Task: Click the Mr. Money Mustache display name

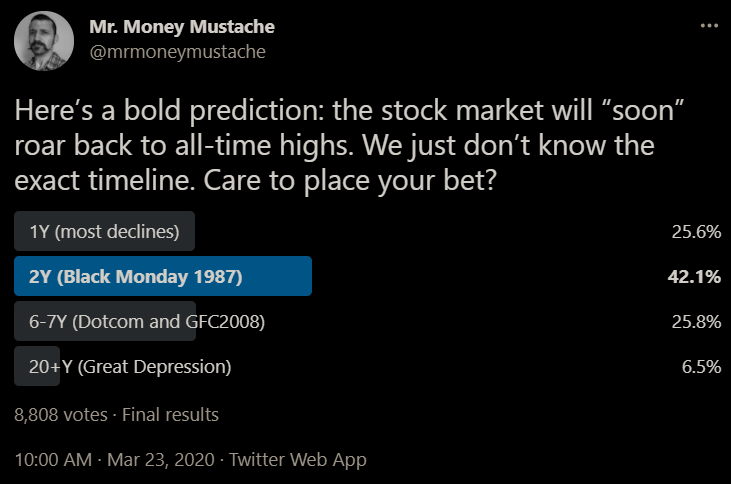Action: pyautogui.click(x=181, y=27)
